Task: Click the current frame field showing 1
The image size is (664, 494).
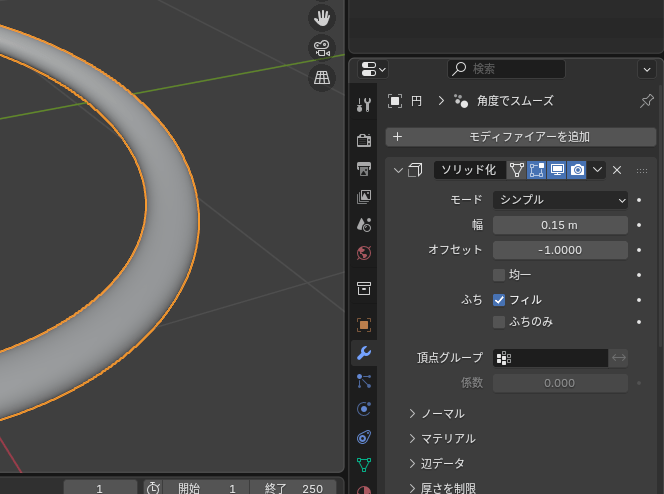Action: [x=100, y=488]
